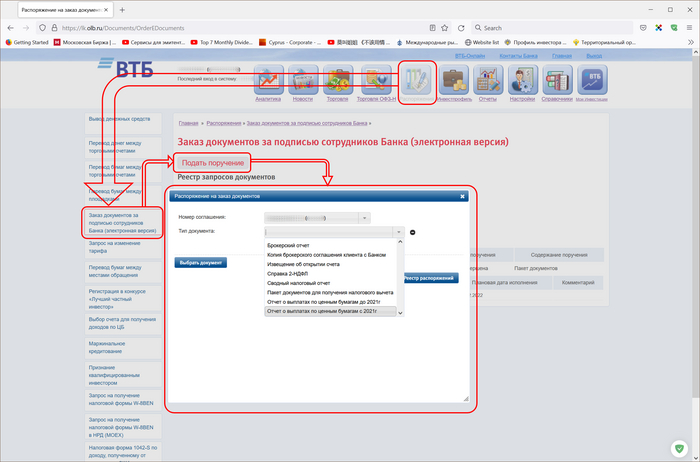Click the Реестр распоряжений button
700x462 pixels.
(x=430, y=278)
